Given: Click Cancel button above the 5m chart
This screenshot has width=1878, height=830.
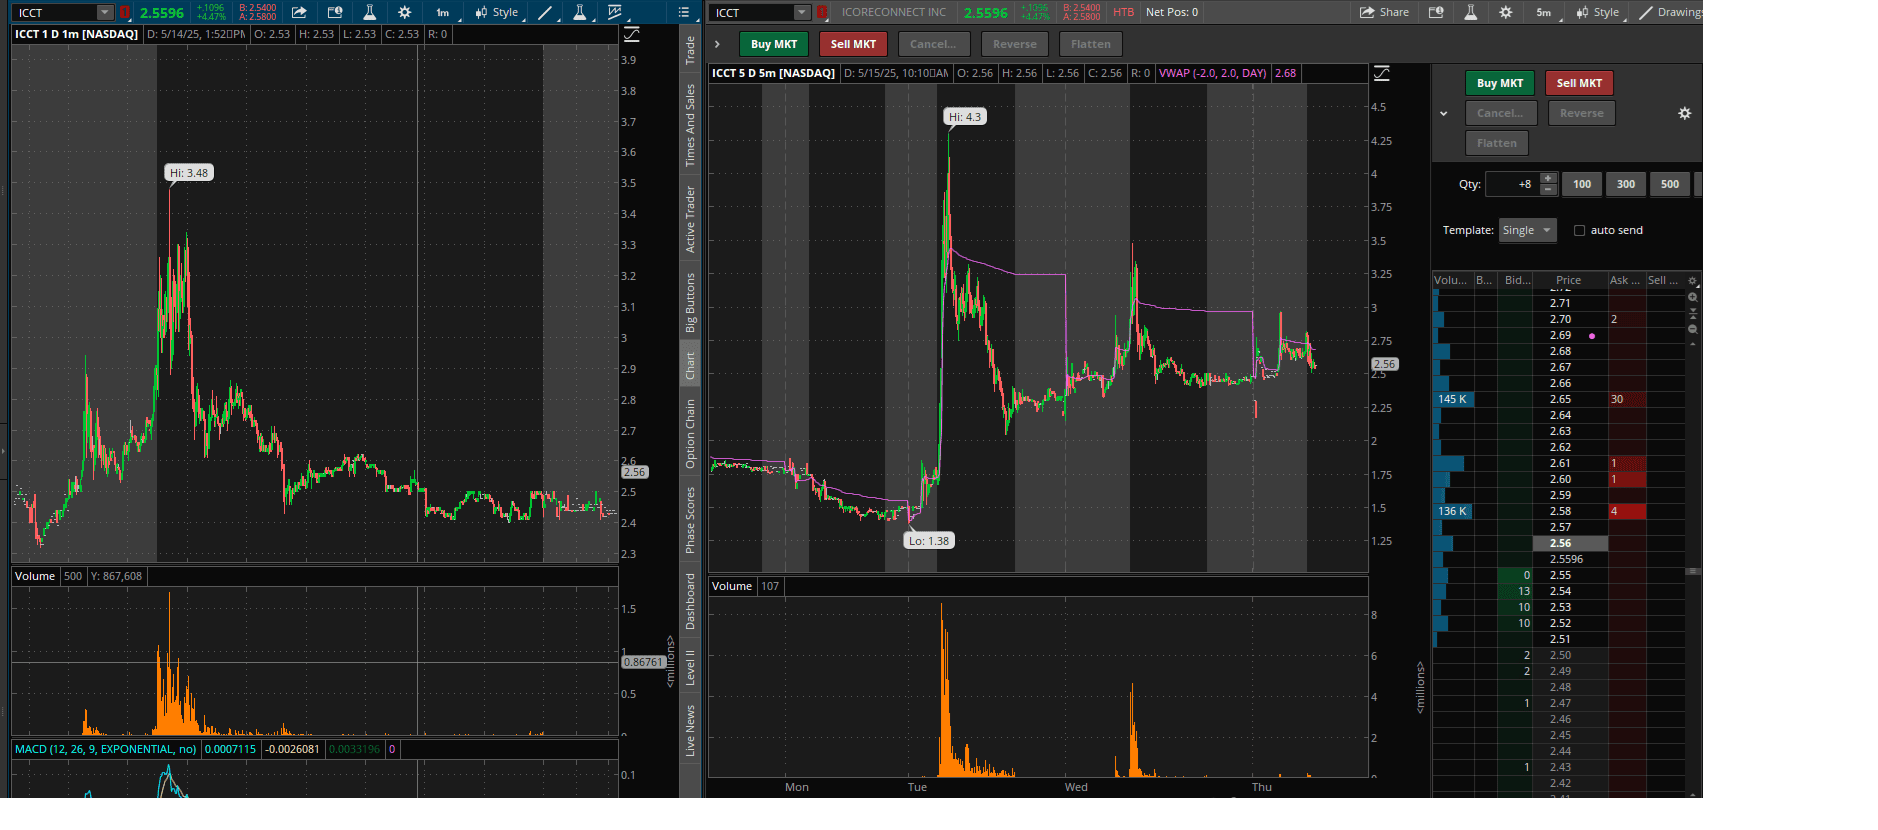Looking at the screenshot, I should coord(933,44).
